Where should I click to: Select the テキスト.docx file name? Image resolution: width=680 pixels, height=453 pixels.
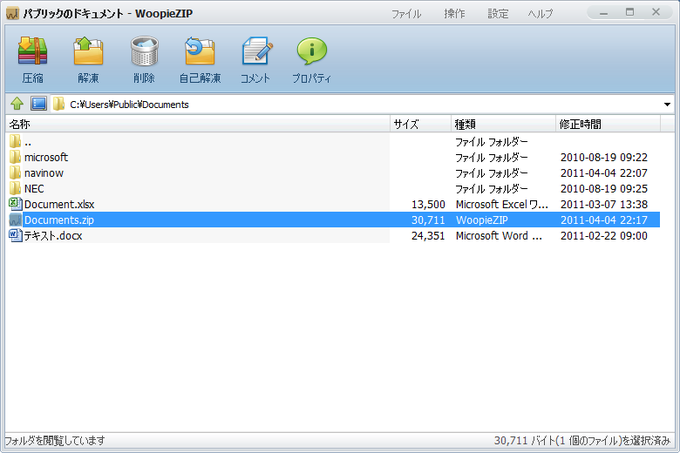coord(53,235)
